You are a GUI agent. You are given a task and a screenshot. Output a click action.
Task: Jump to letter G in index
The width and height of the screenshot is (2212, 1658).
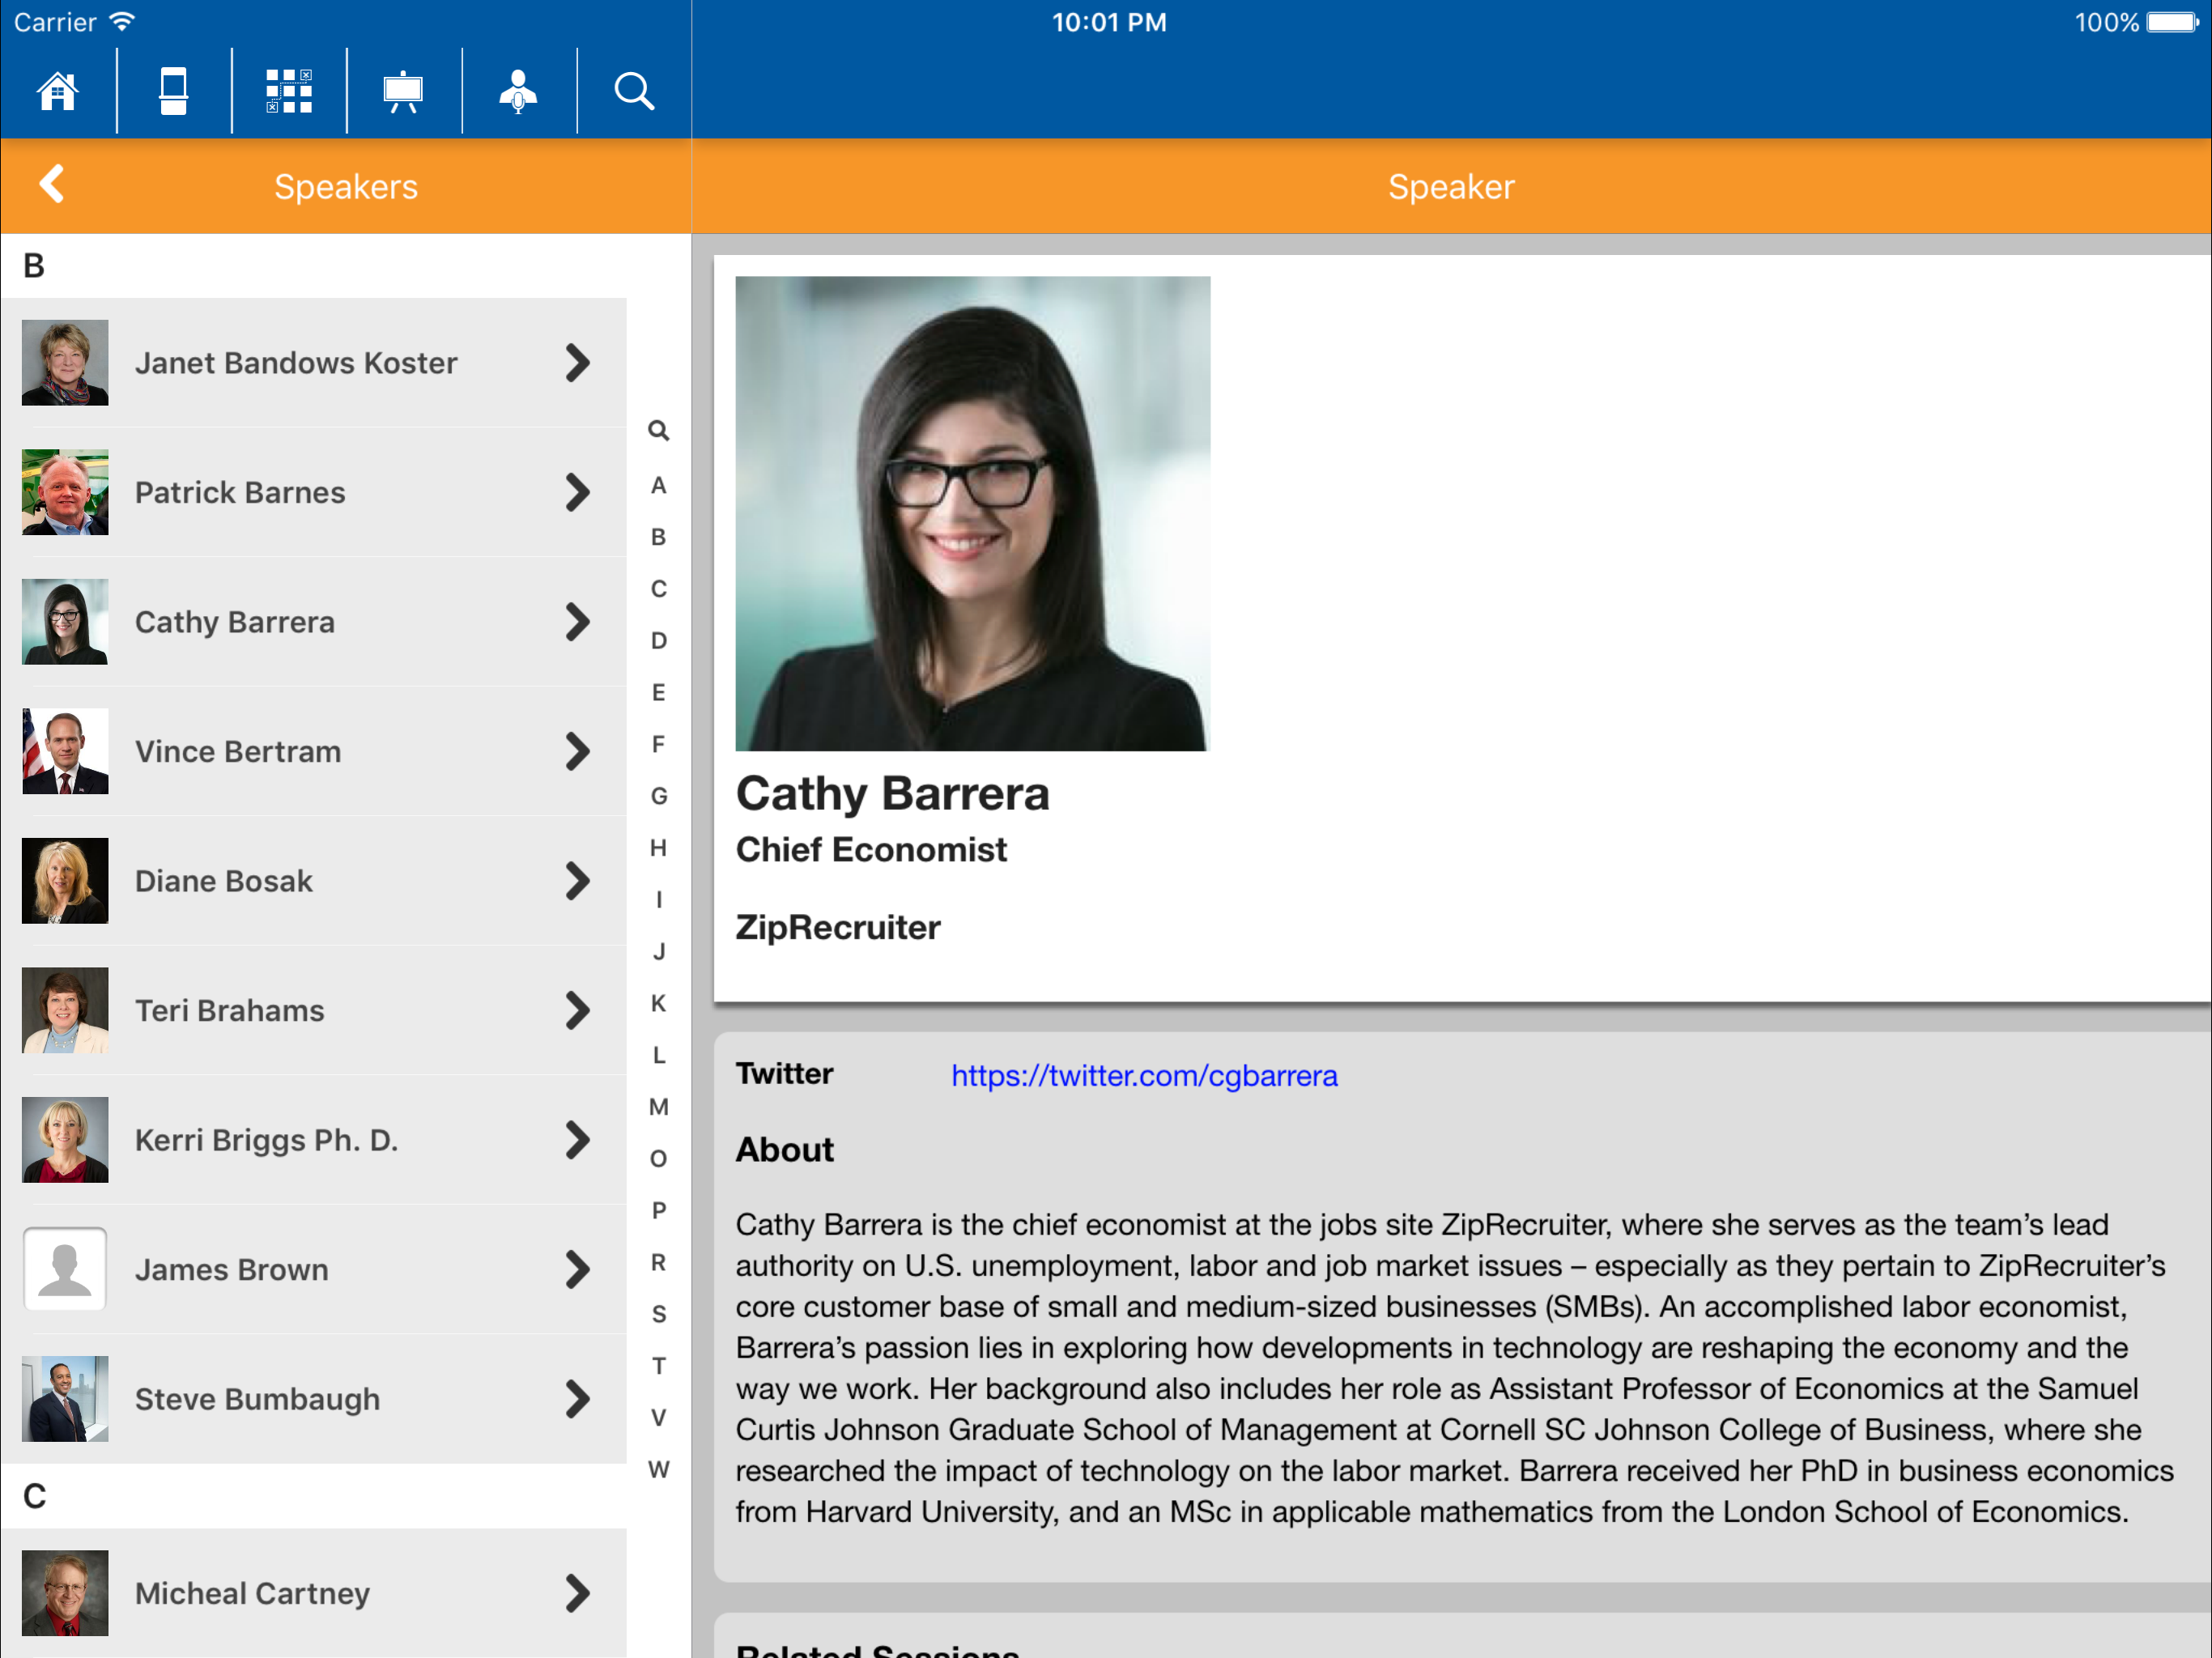coord(658,796)
